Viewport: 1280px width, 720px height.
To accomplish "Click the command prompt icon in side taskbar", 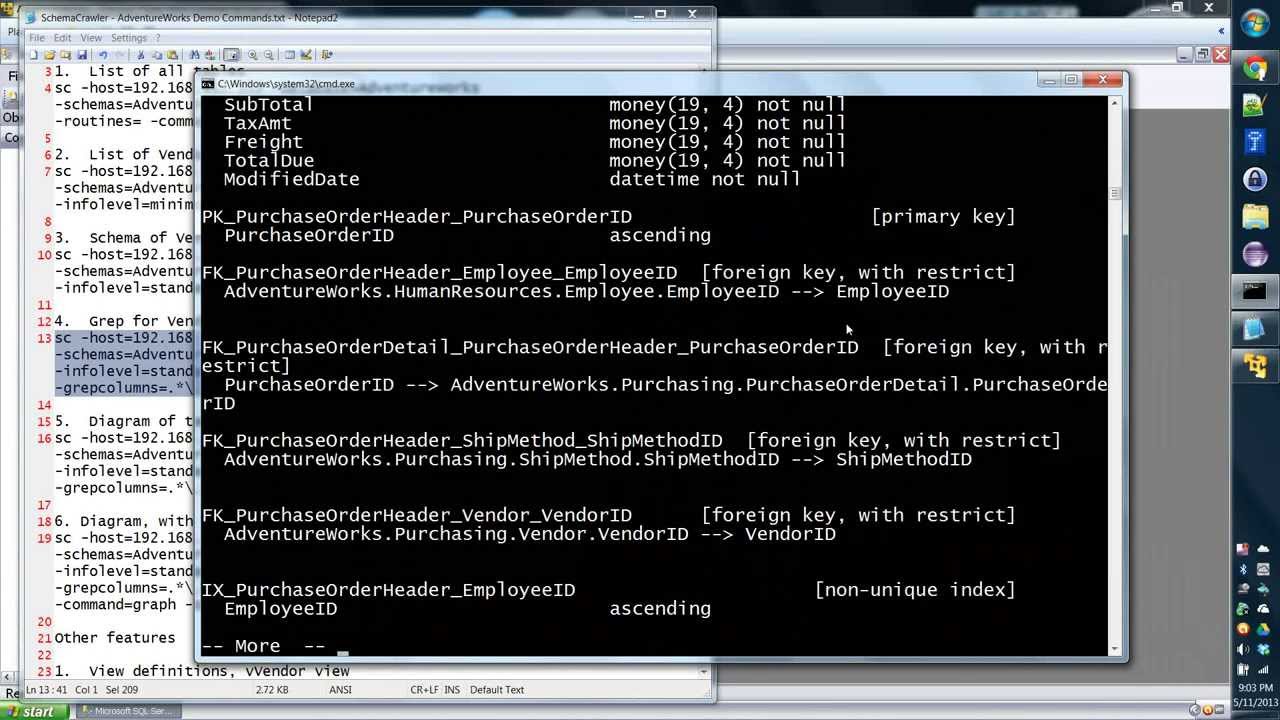I will [x=1255, y=292].
